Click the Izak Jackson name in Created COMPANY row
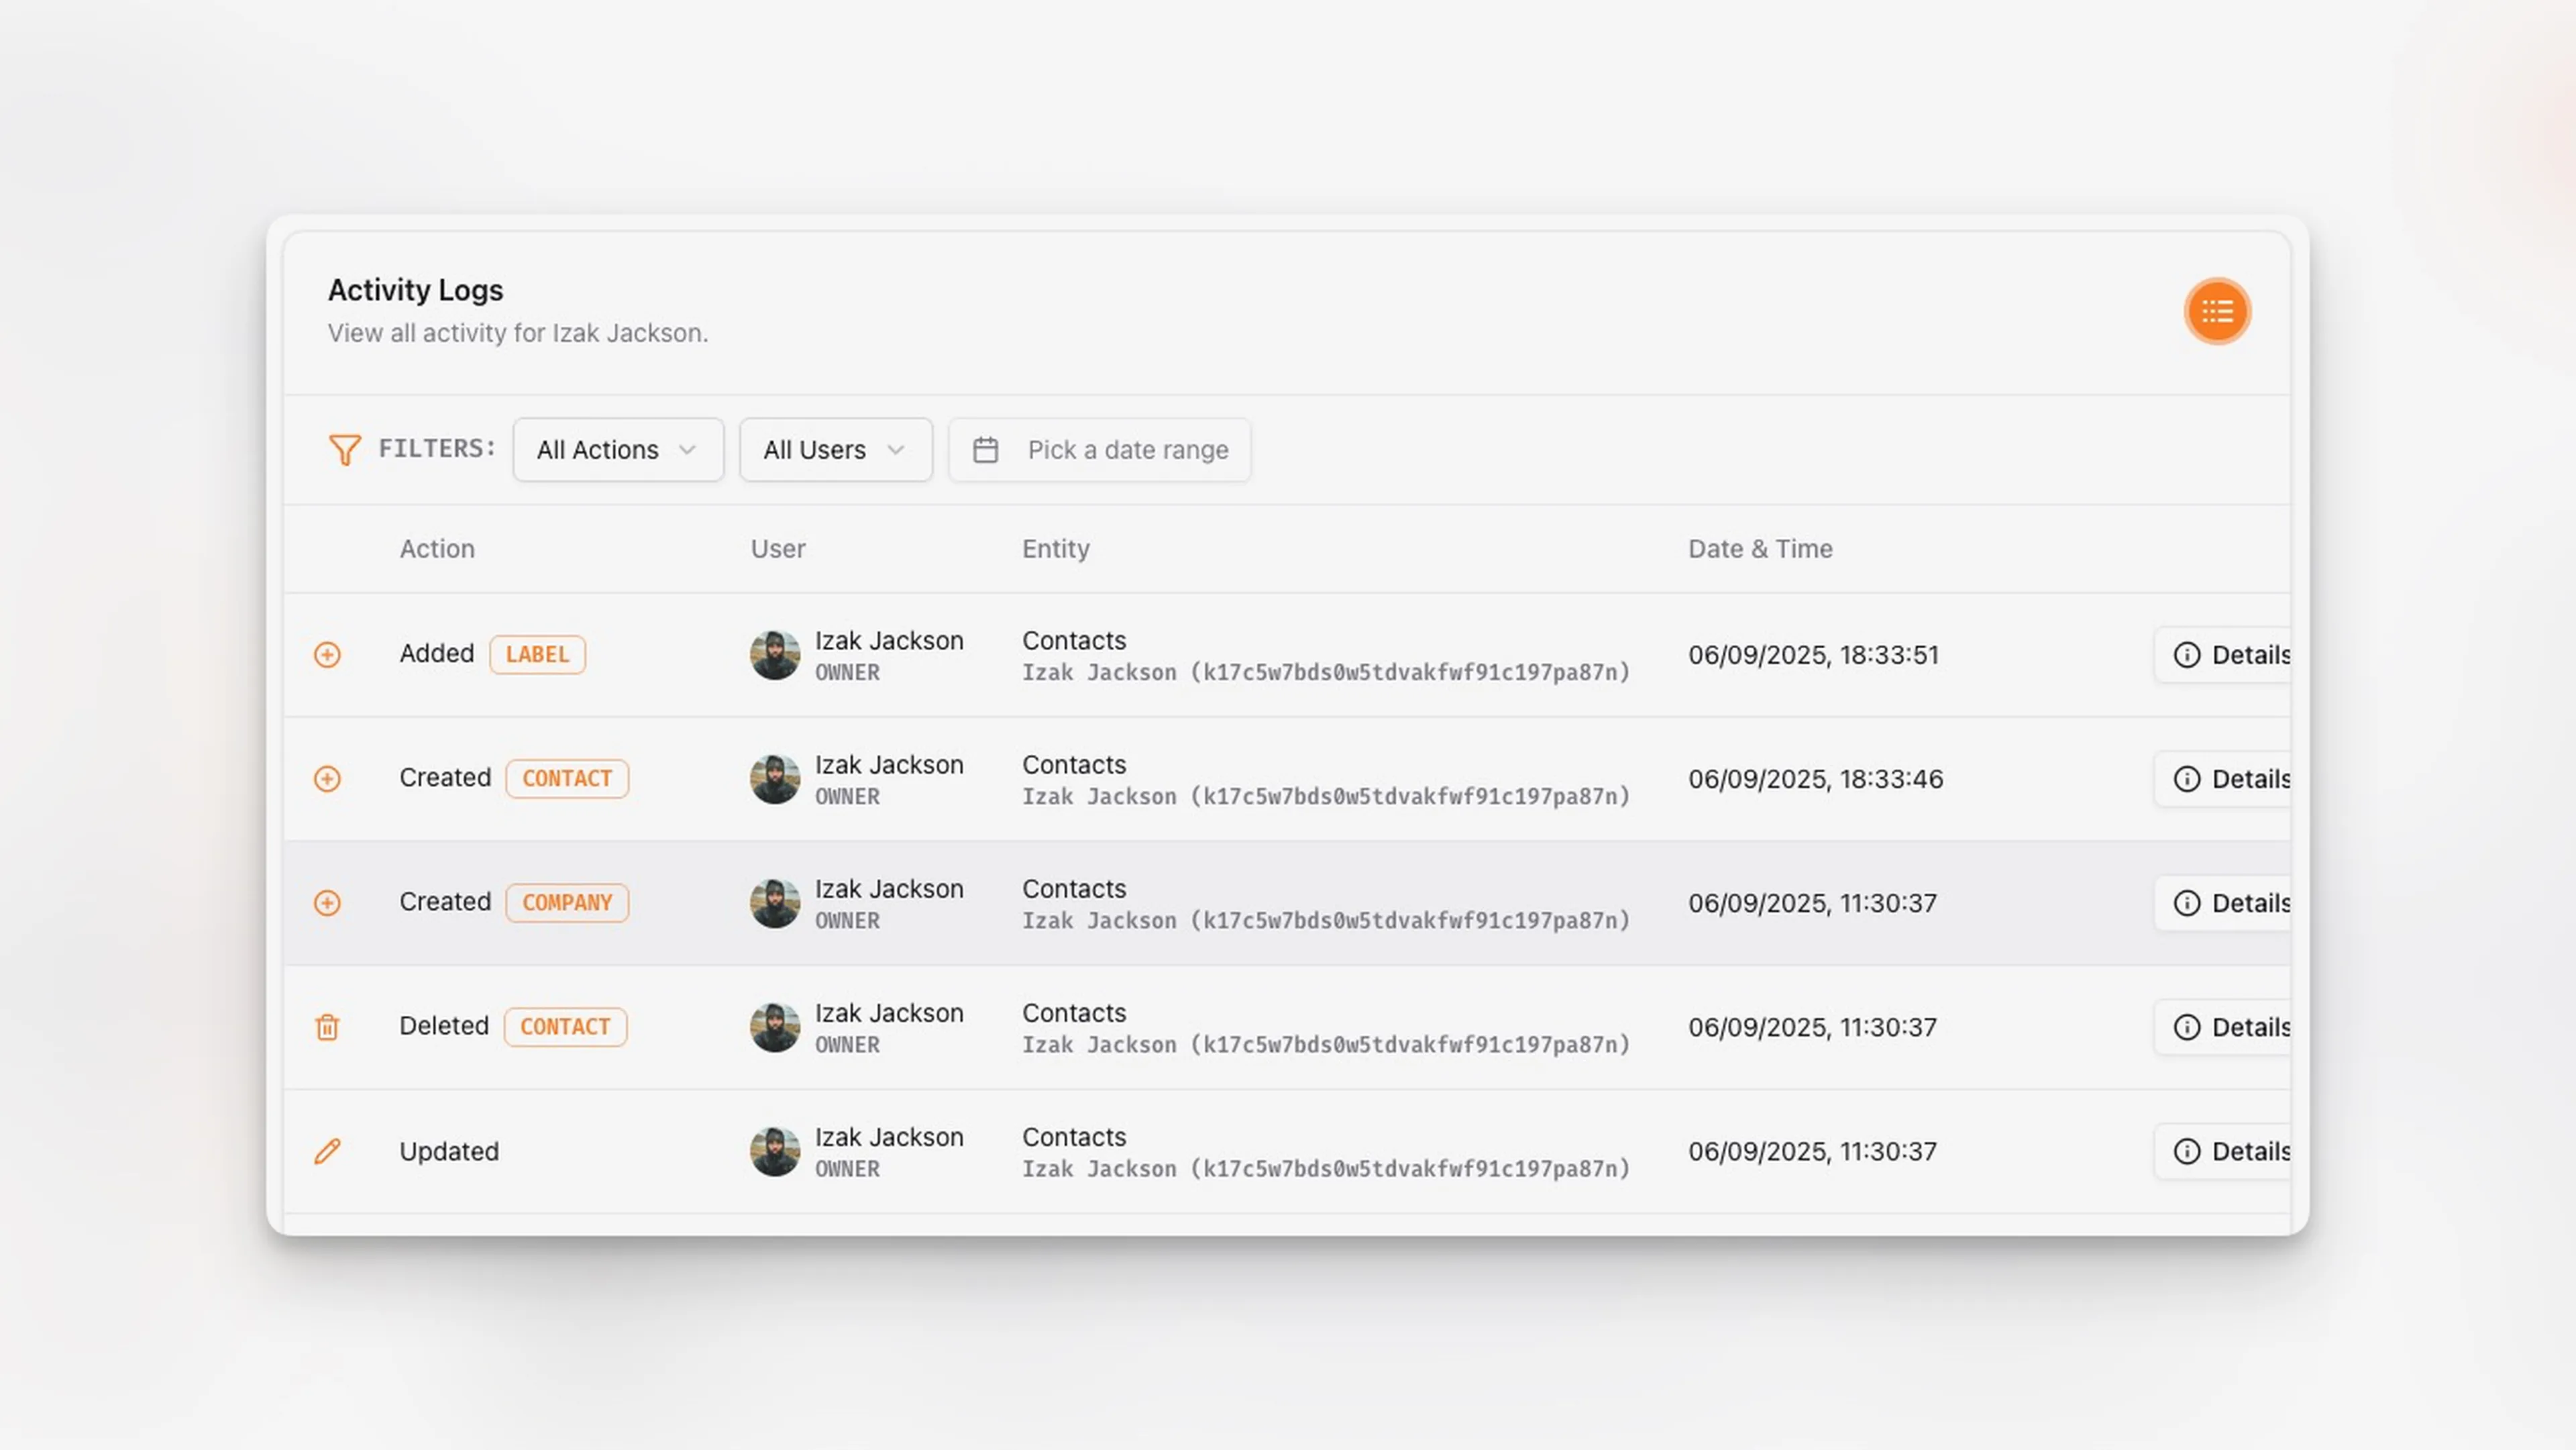 [x=889, y=889]
